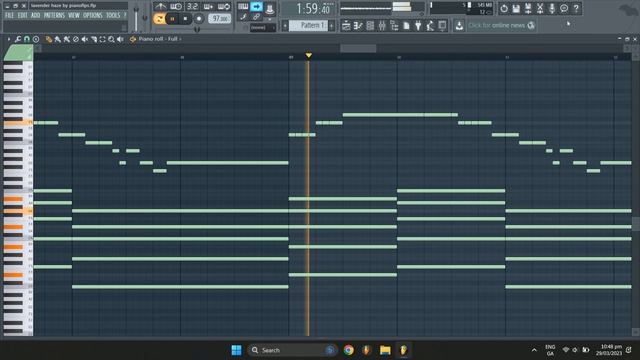This screenshot has width=640, height=360.
Task: Open the PATTERNS menu
Action: [54, 16]
